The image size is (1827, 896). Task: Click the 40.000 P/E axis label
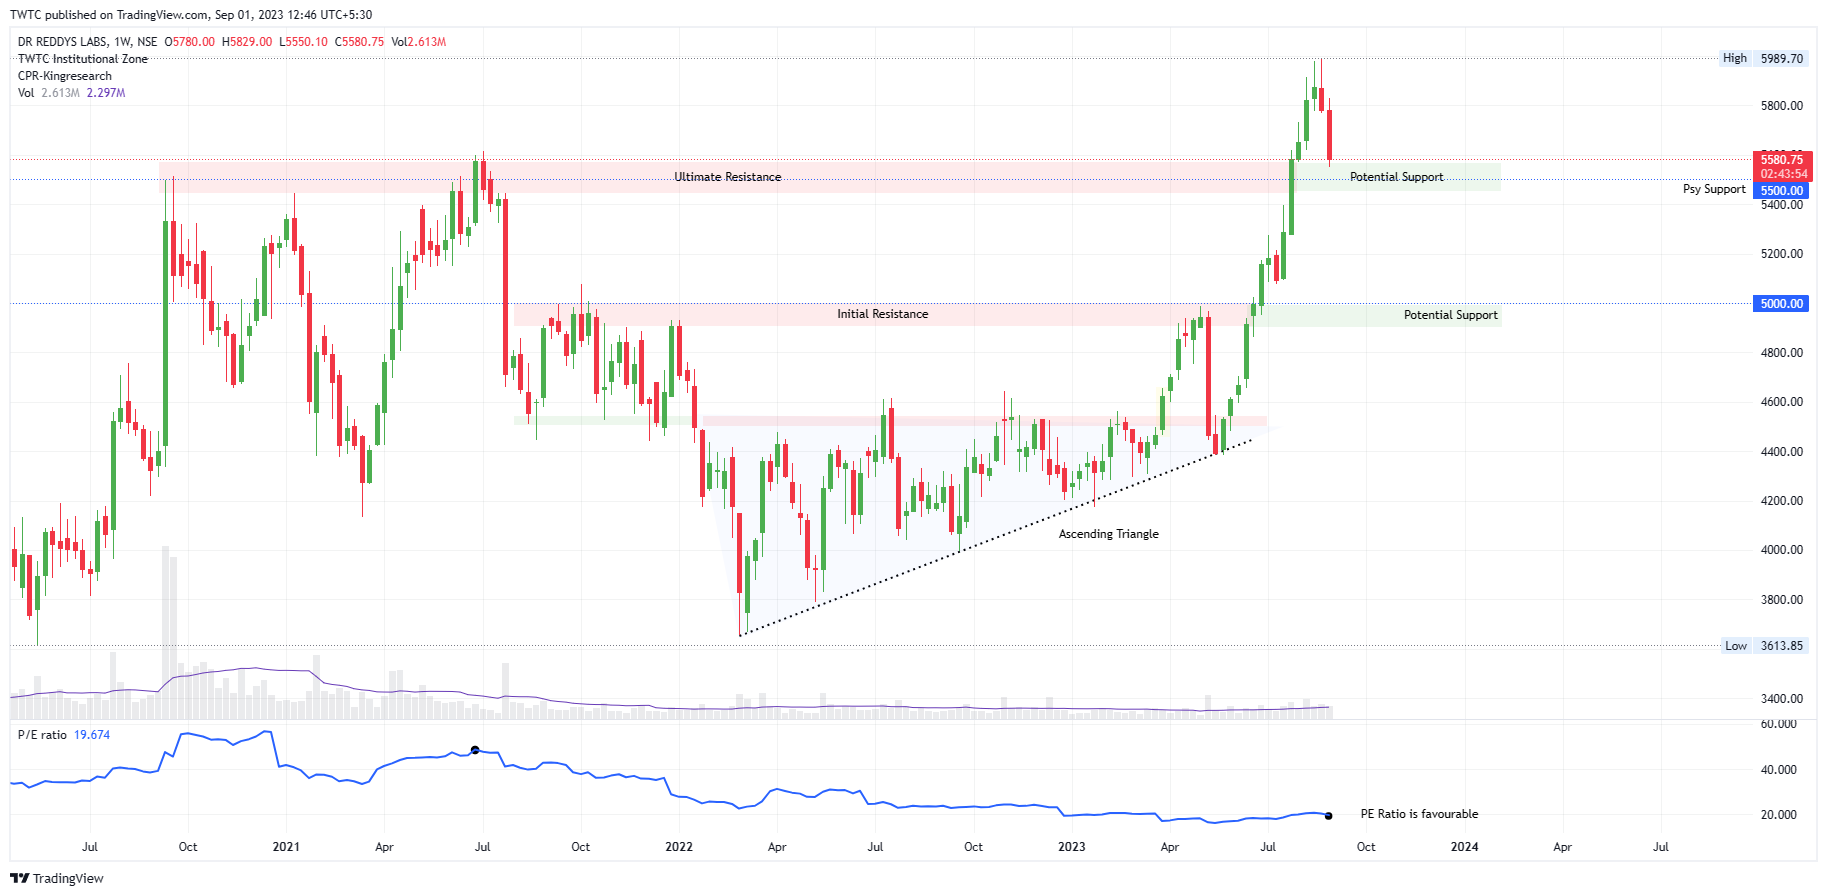coord(1778,770)
